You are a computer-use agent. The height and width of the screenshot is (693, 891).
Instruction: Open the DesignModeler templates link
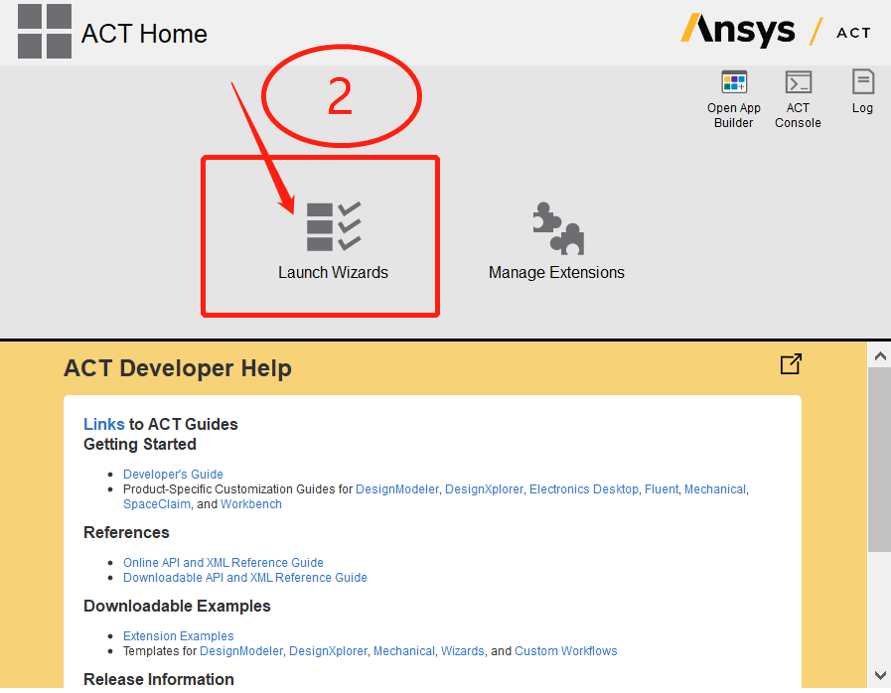[x=241, y=651]
